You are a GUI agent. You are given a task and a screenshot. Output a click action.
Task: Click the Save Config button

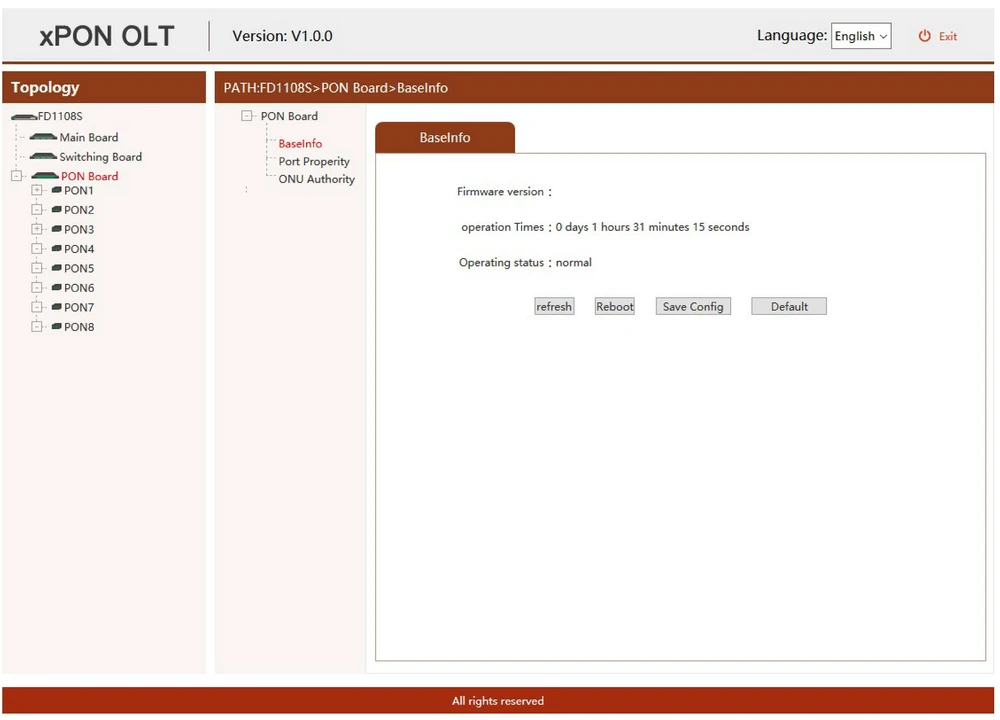click(693, 307)
